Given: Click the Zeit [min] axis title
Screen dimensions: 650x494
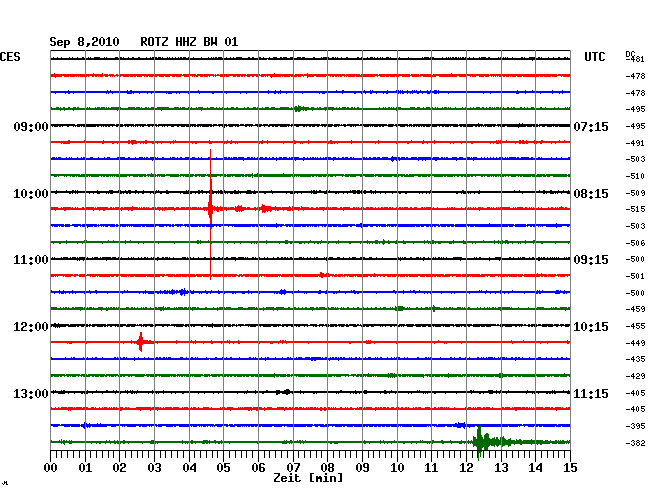Looking at the screenshot, I should pos(308,478).
